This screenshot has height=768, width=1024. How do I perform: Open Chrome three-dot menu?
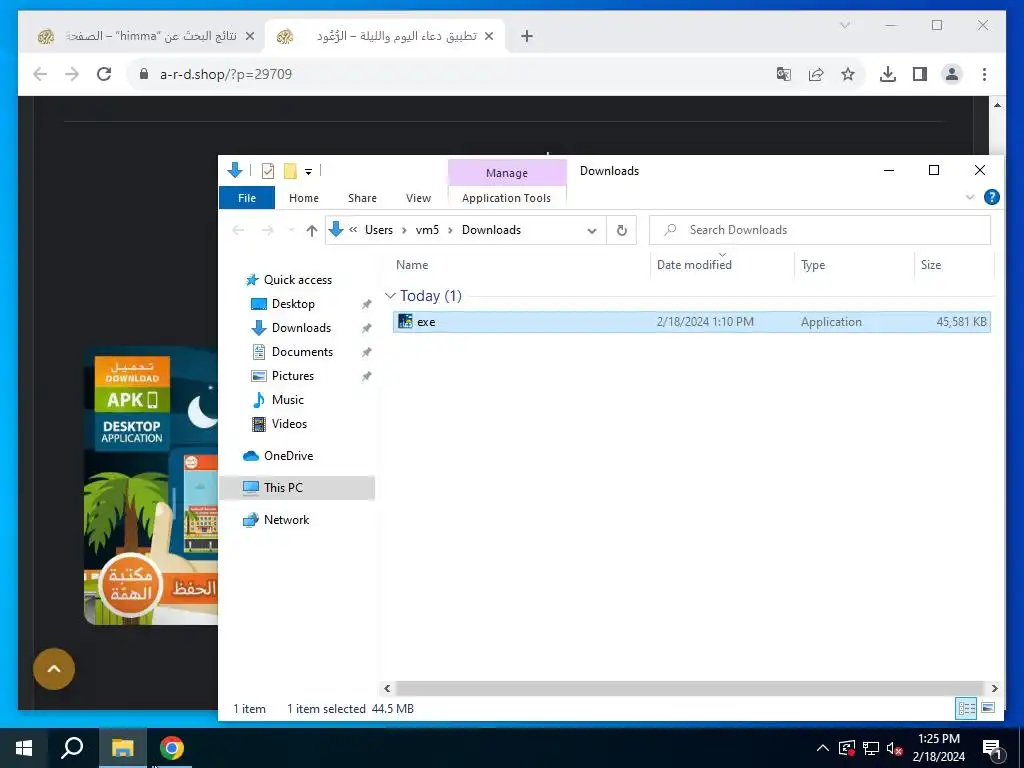(x=984, y=74)
